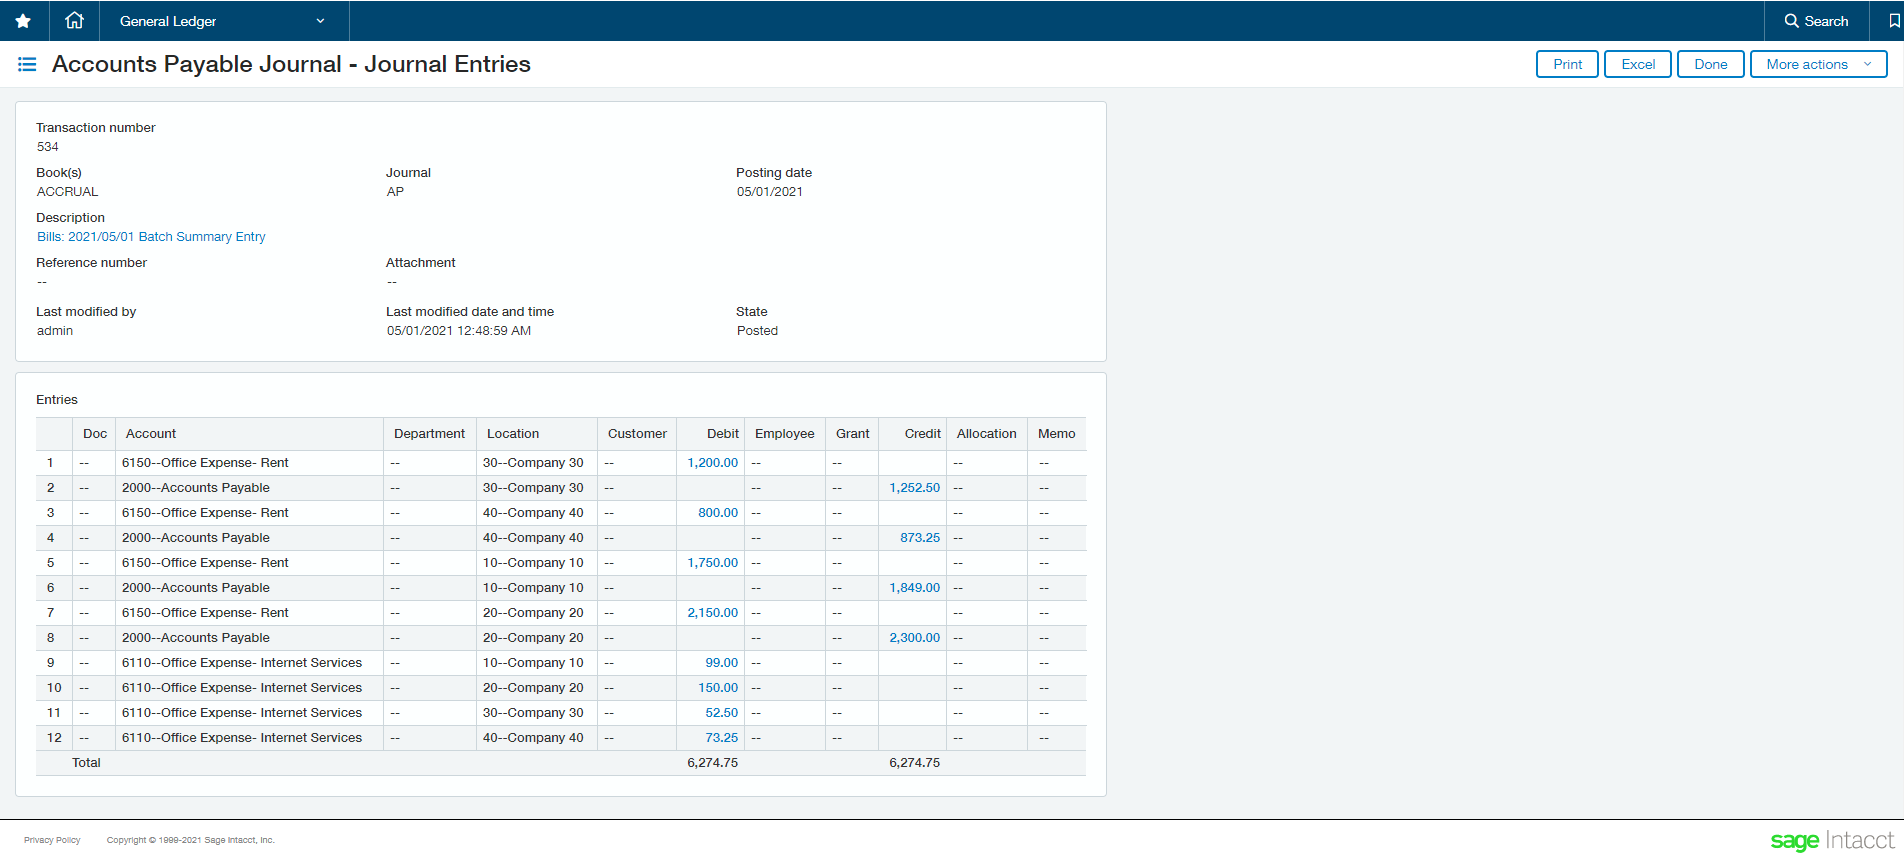Screen dimensions: 1904x860
Task: Open the 1,200.00 debit amount link
Action: click(x=712, y=463)
